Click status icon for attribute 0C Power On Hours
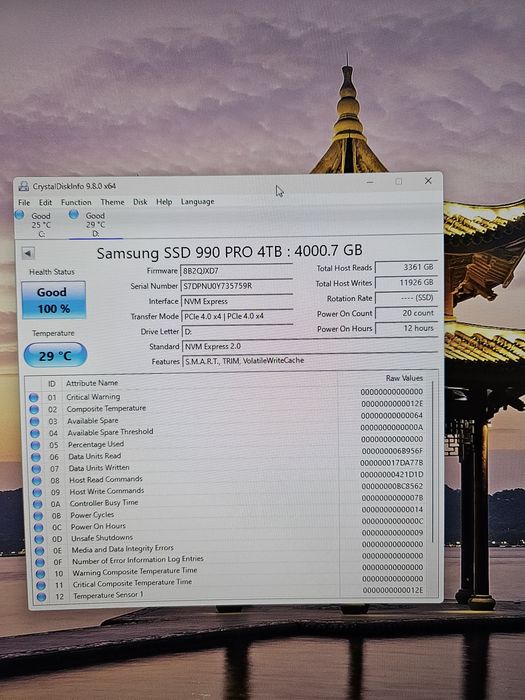The height and width of the screenshot is (700, 525). tap(38, 527)
